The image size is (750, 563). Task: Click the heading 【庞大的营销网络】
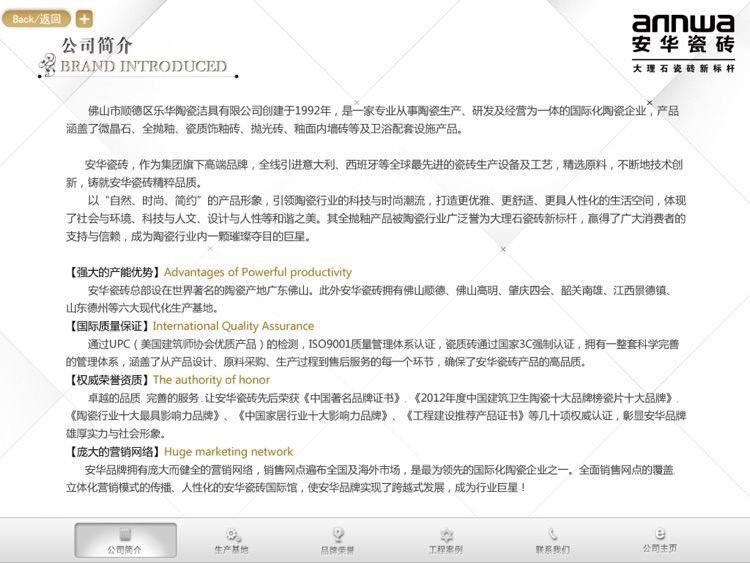click(x=114, y=452)
